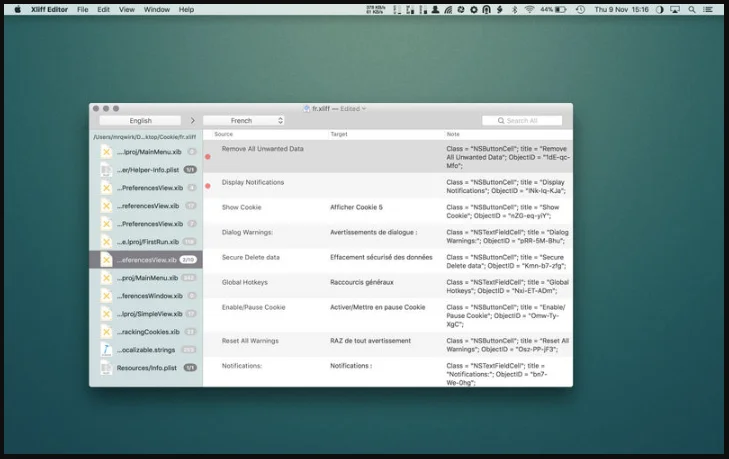Click the battery 44% indicator
Image resolution: width=729 pixels, height=459 pixels.
[553, 9]
